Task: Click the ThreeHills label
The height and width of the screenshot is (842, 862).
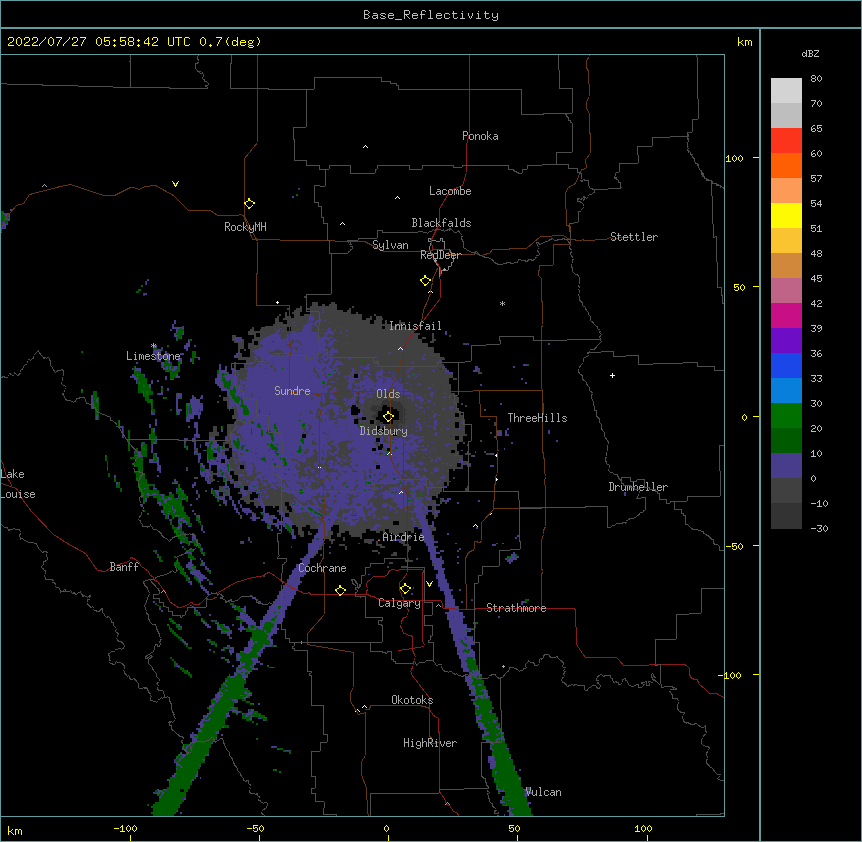Action: (537, 418)
